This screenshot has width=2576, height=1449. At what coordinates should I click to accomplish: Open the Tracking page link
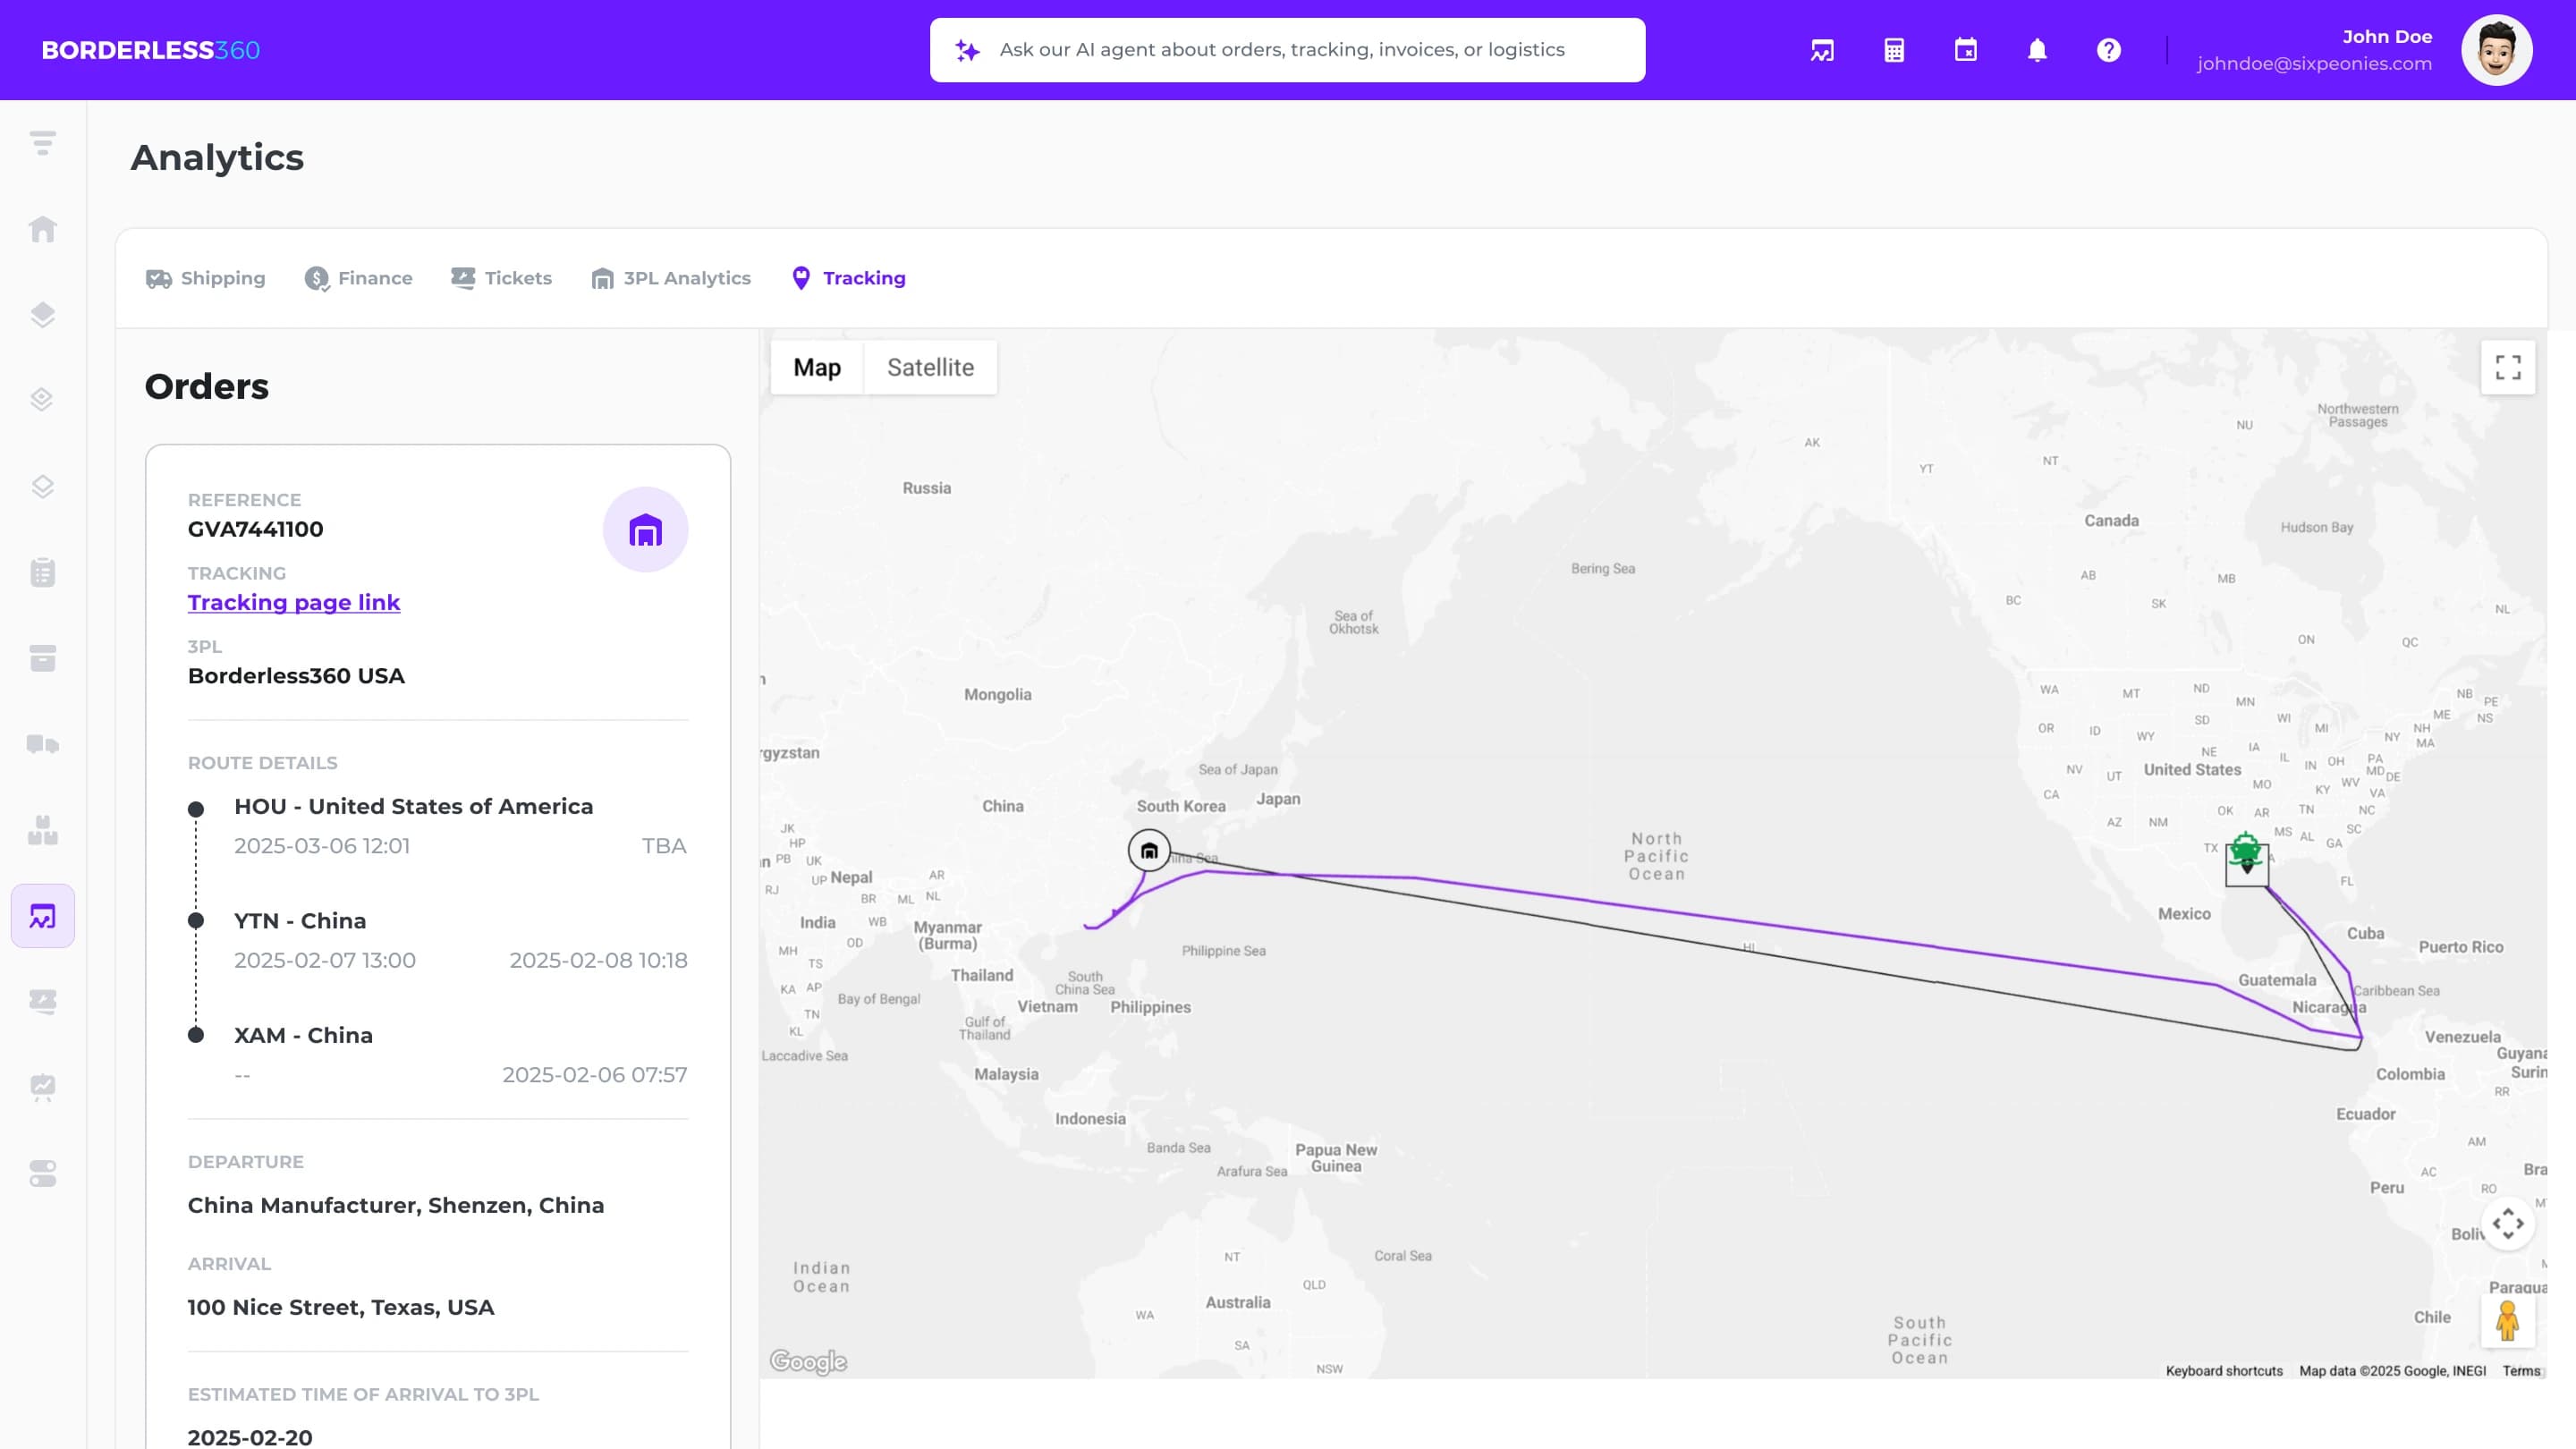point(294,602)
